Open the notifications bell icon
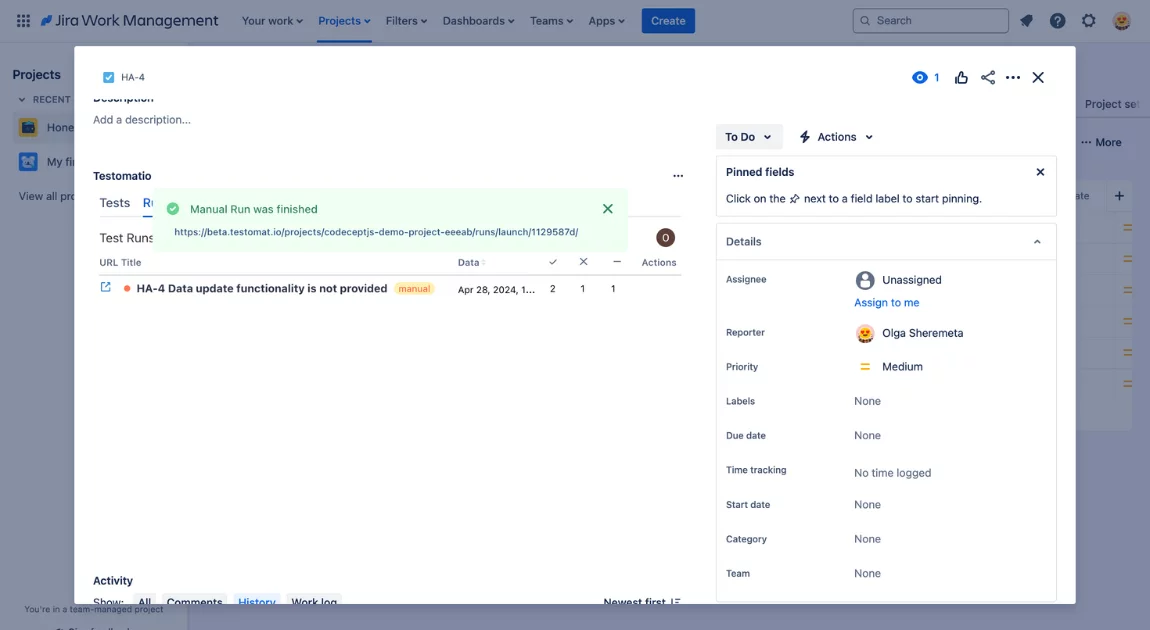The image size is (1150, 630). tap(1026, 21)
